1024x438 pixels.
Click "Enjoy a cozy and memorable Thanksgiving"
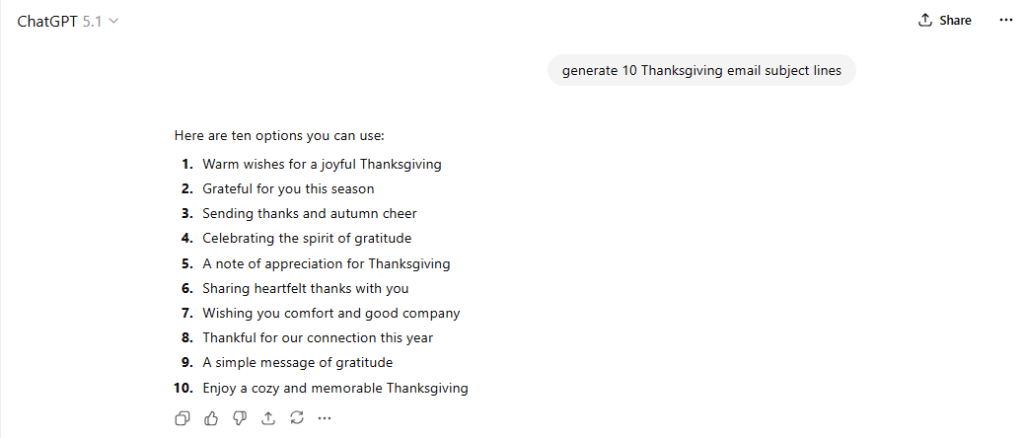(x=335, y=388)
